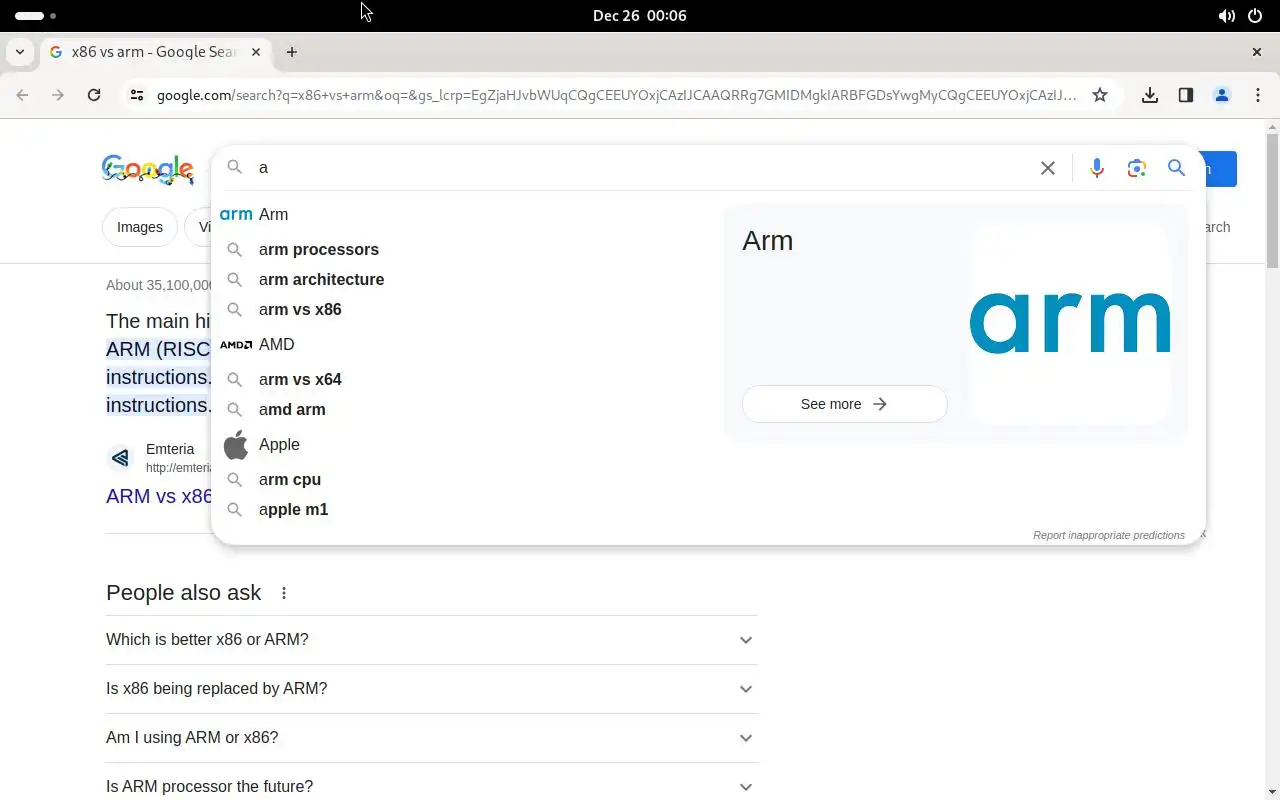Select the "x86 vs arm" browser tab
Viewport: 1280px width, 800px height.
pyautogui.click(x=155, y=52)
